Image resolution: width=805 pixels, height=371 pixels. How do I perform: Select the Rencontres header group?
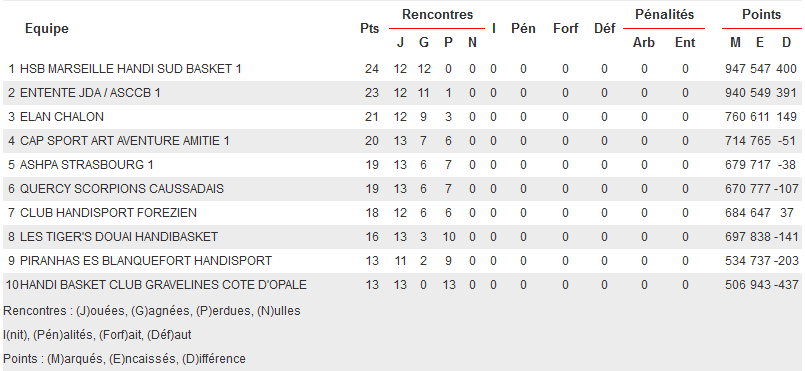tap(437, 14)
